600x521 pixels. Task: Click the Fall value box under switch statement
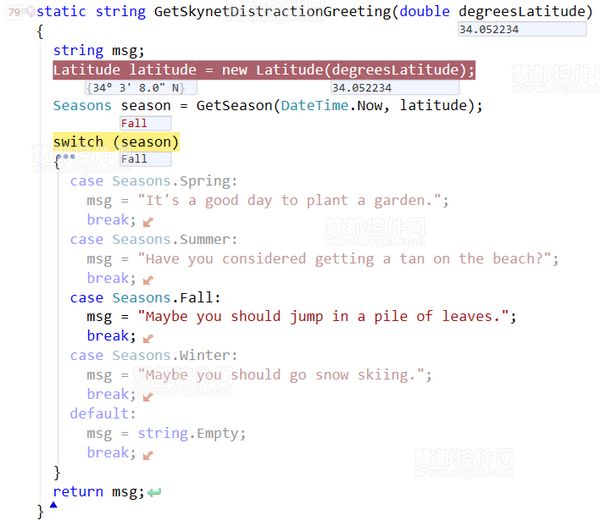(146, 159)
